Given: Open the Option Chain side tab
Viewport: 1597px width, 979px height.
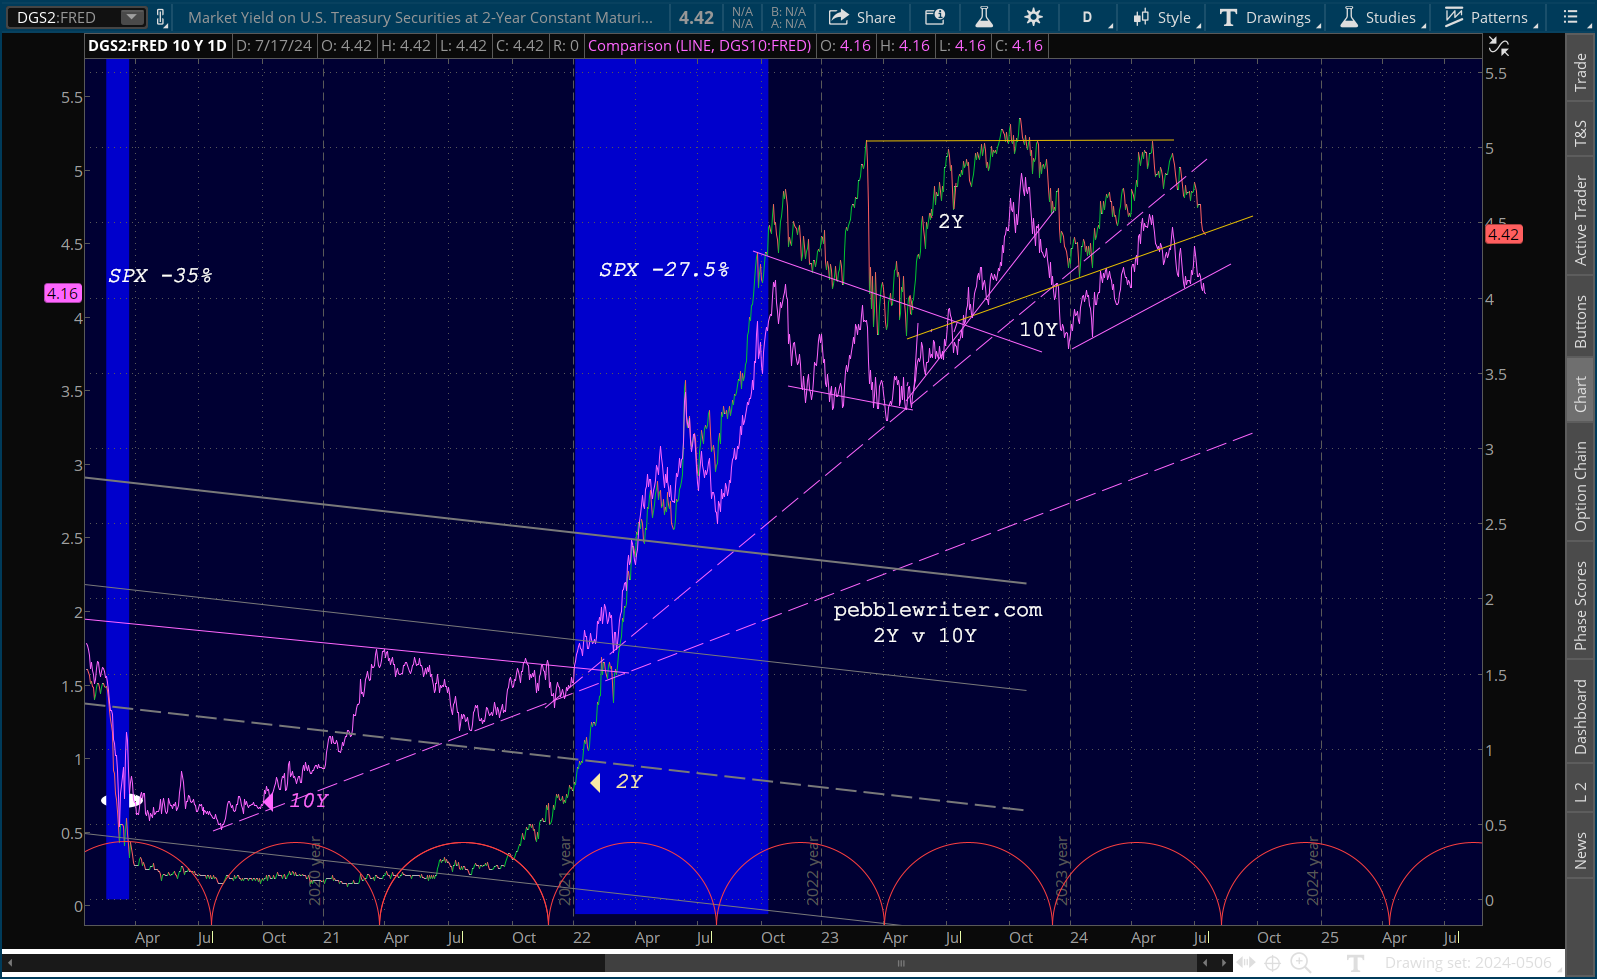Looking at the screenshot, I should point(1581,486).
